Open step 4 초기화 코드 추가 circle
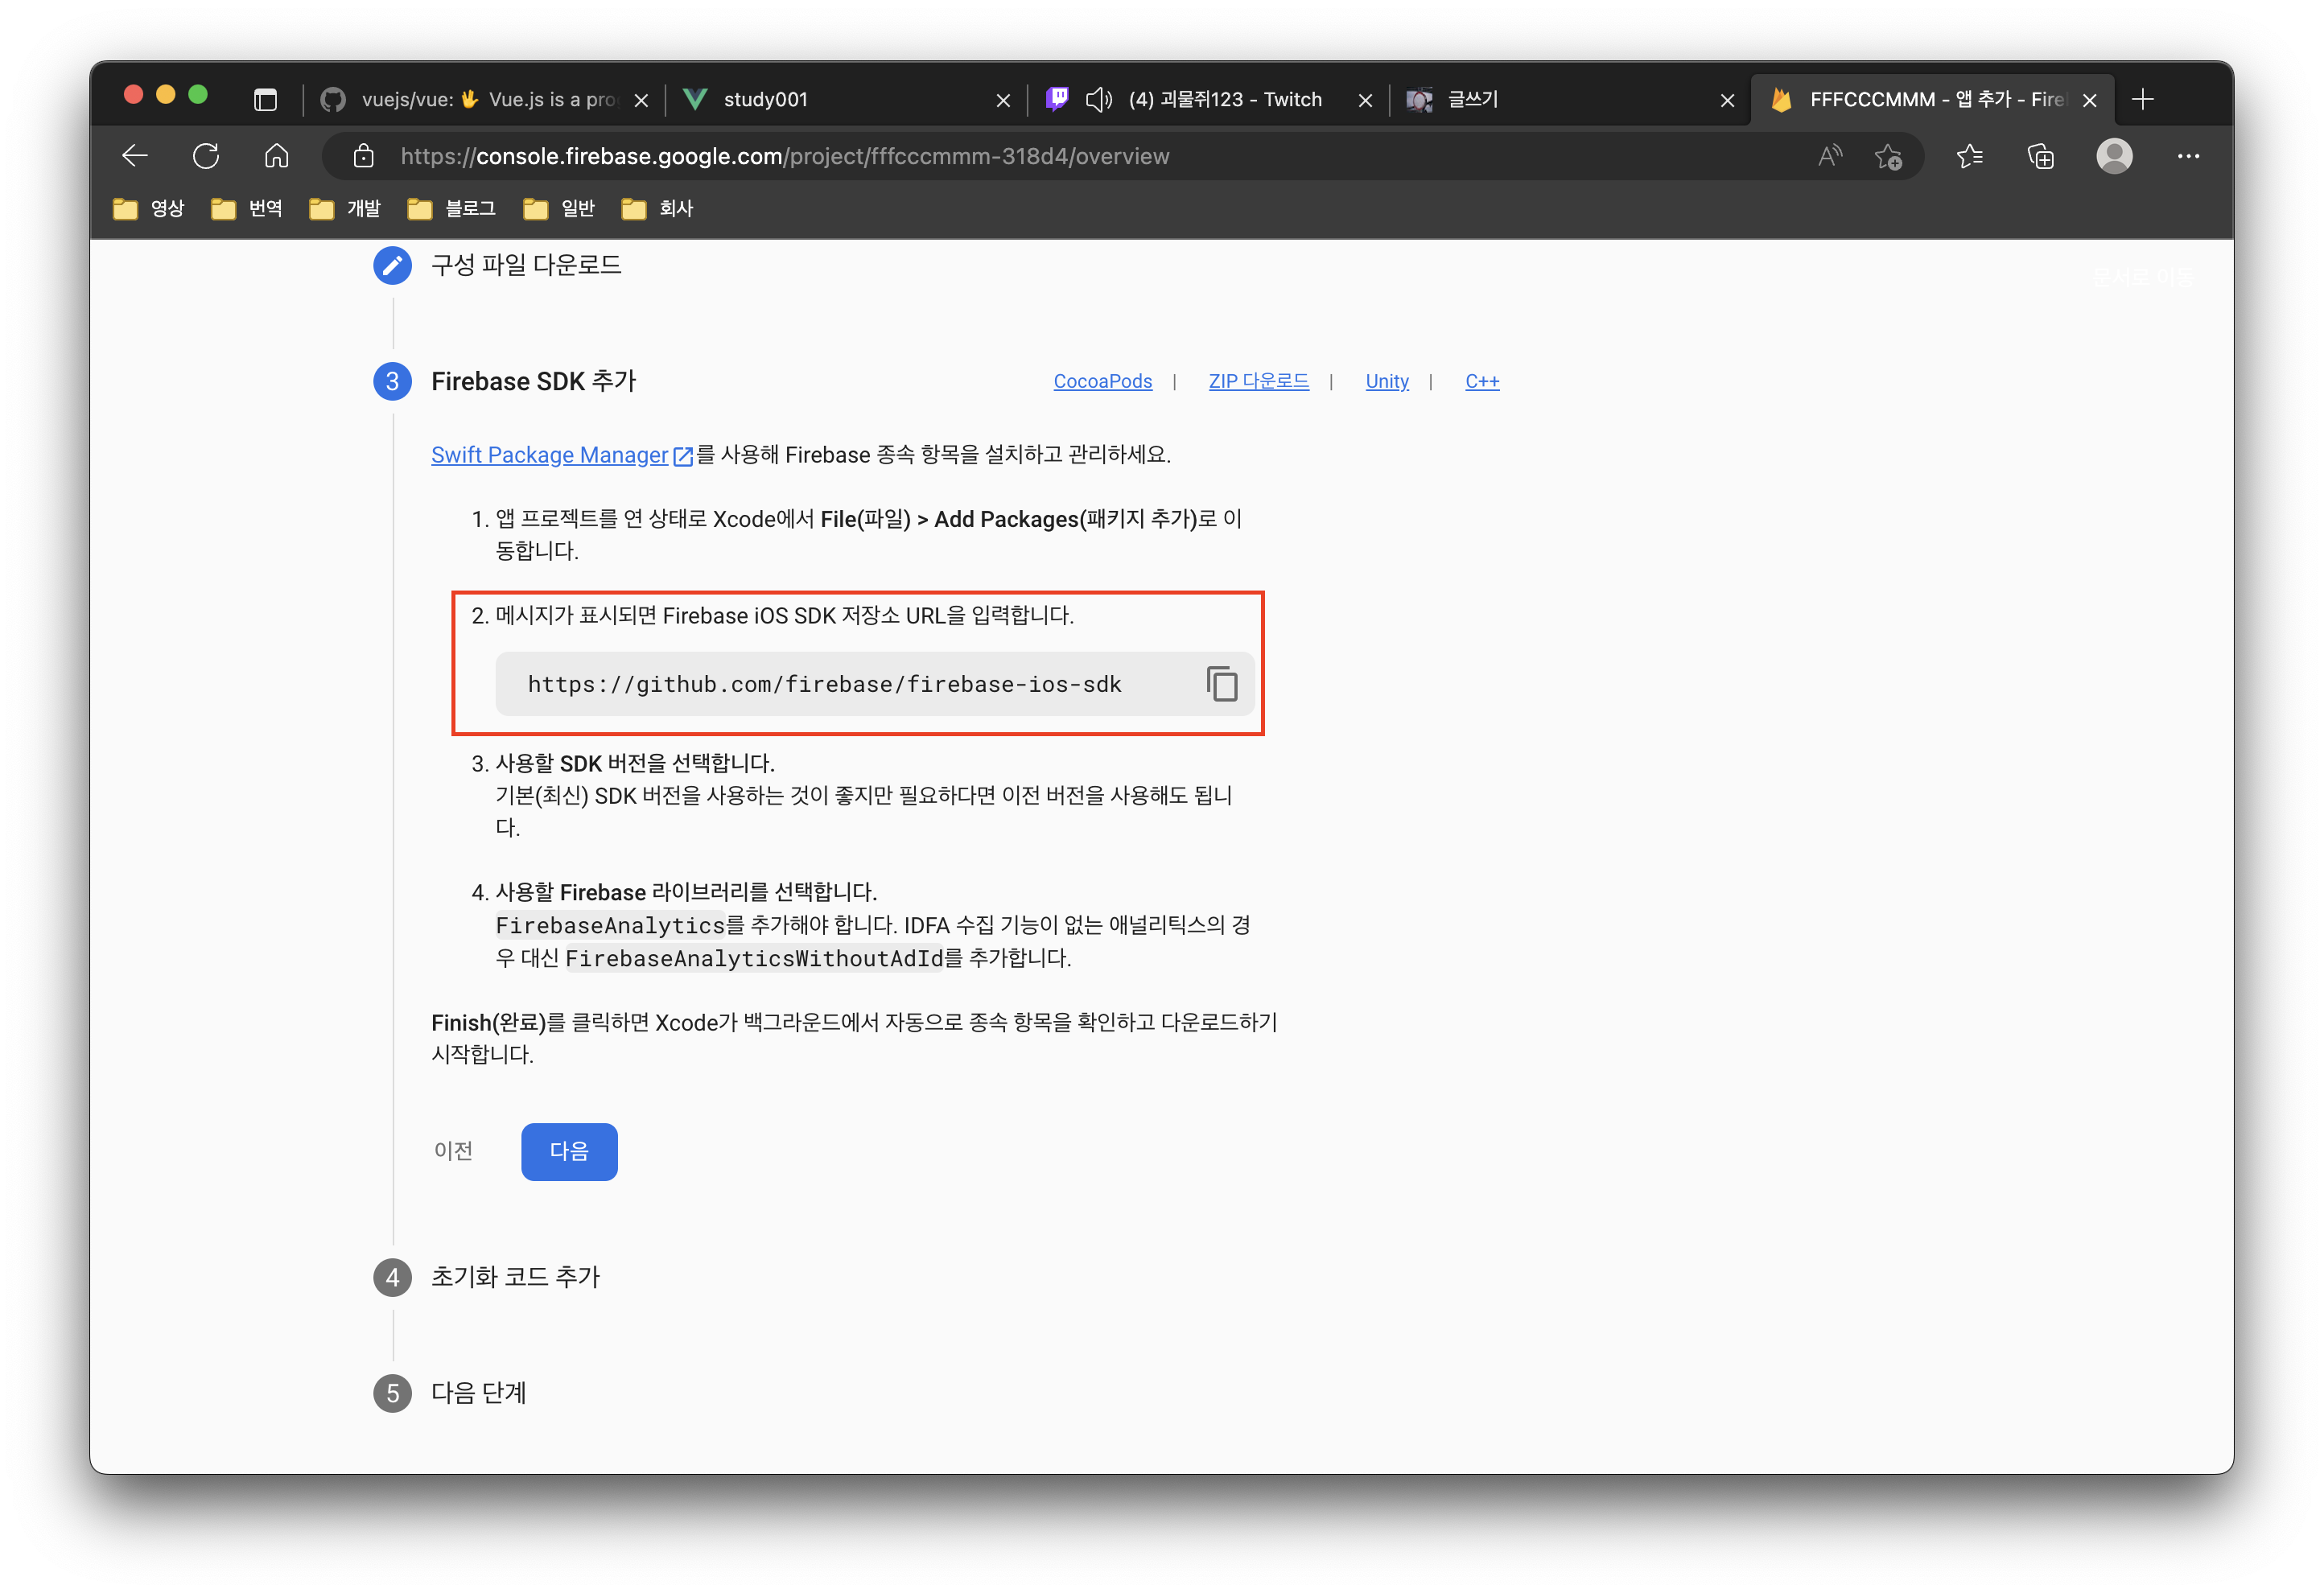Image resolution: width=2324 pixels, height=1593 pixels. (x=392, y=1277)
